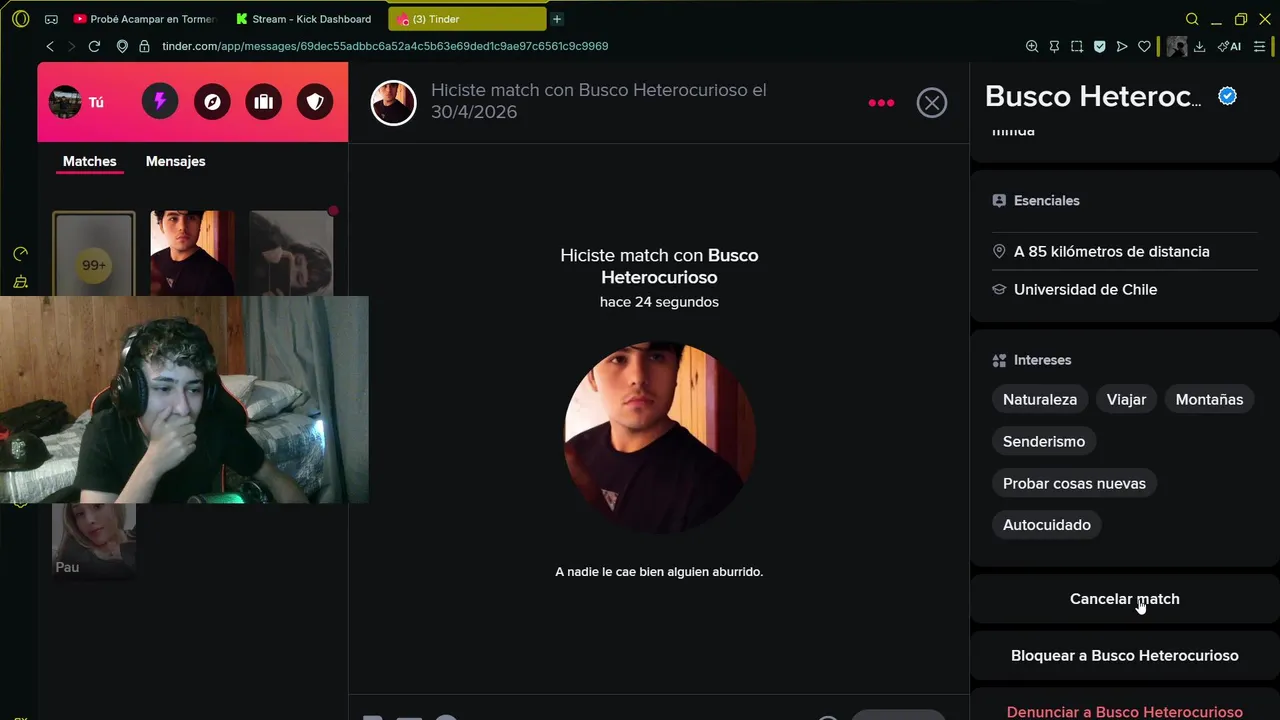Screen dimensions: 1280x720
Task: Open the match thumbnail with the red dot
Action: tap(291, 254)
